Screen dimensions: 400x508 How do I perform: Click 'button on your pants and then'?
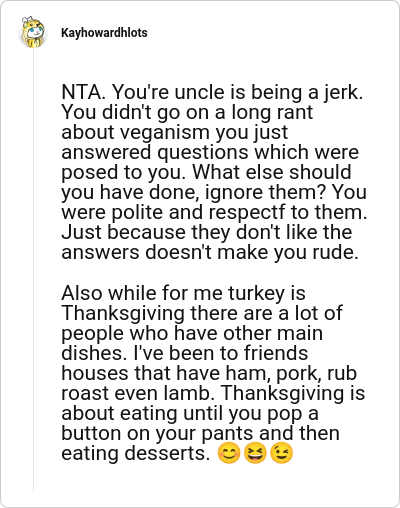tap(200, 433)
